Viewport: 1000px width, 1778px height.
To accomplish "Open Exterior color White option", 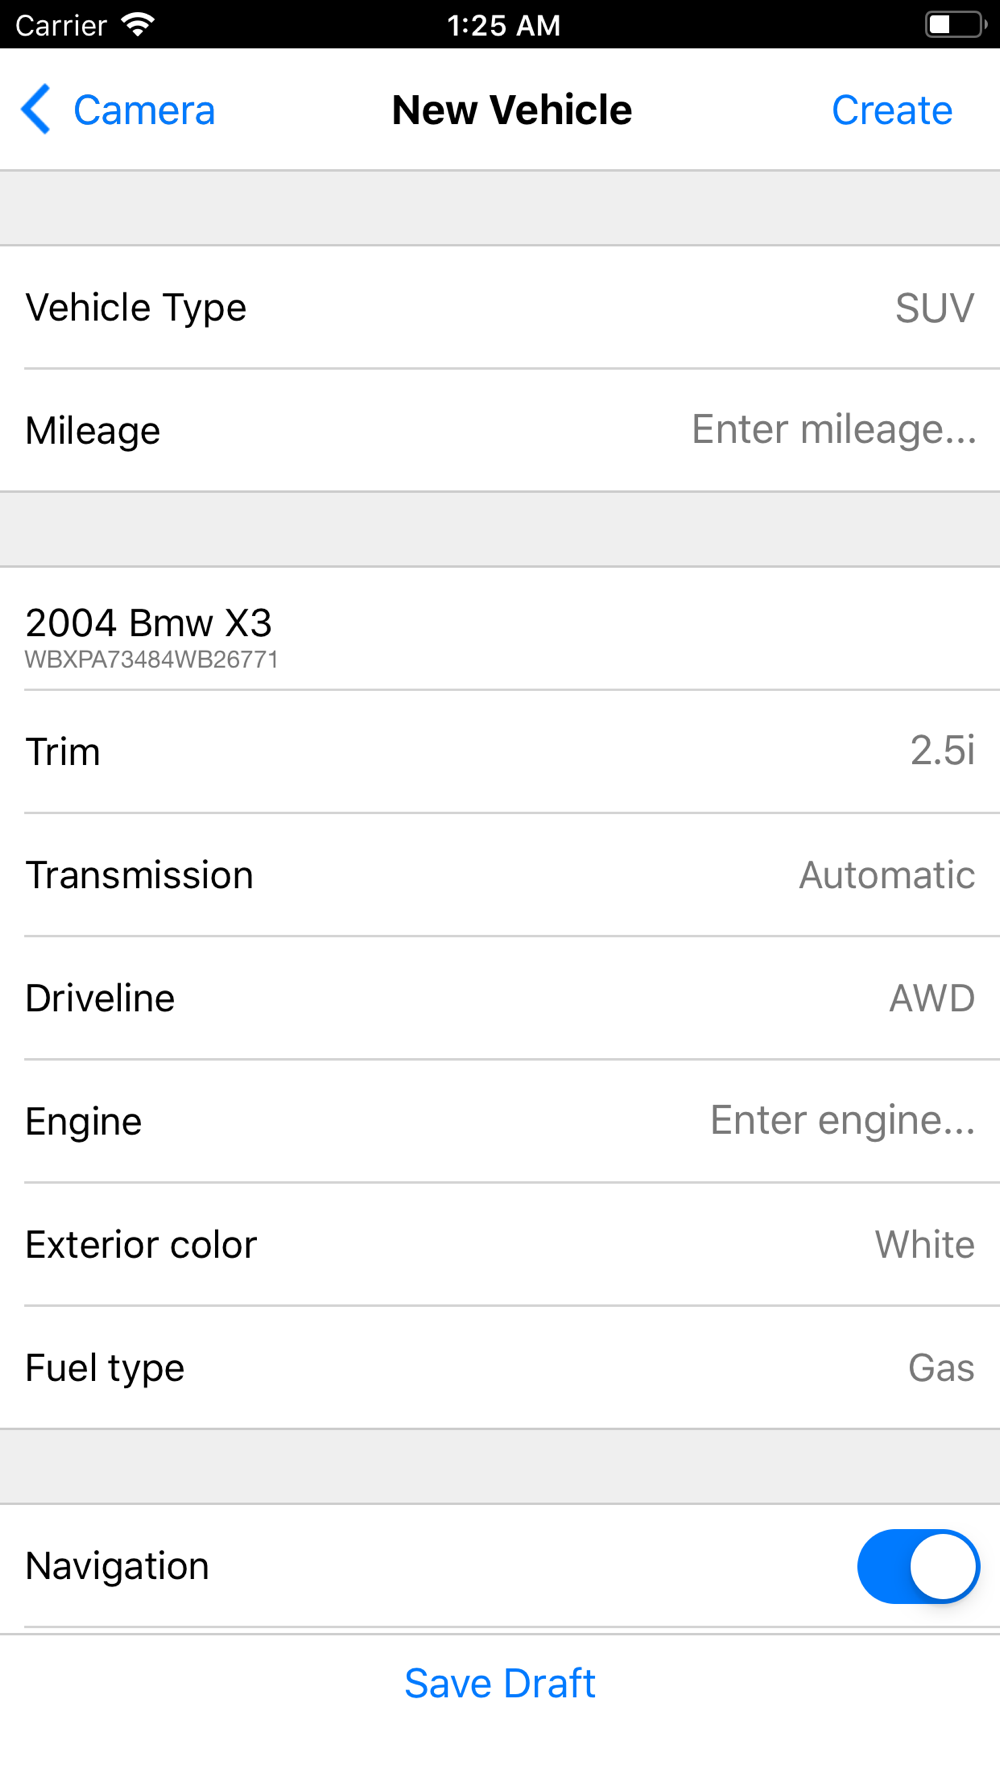I will tap(500, 1244).
